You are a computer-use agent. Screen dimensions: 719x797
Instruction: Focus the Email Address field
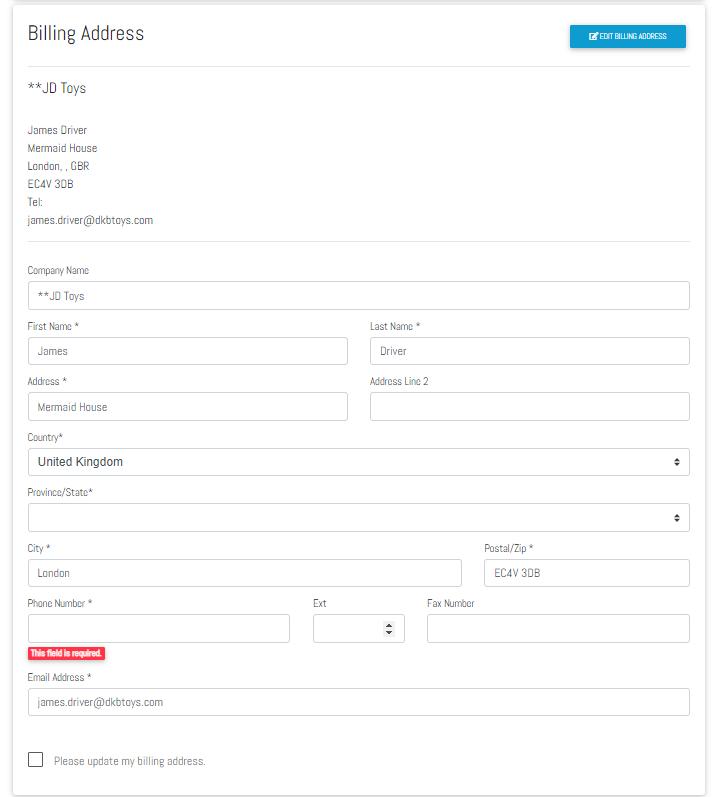click(358, 702)
